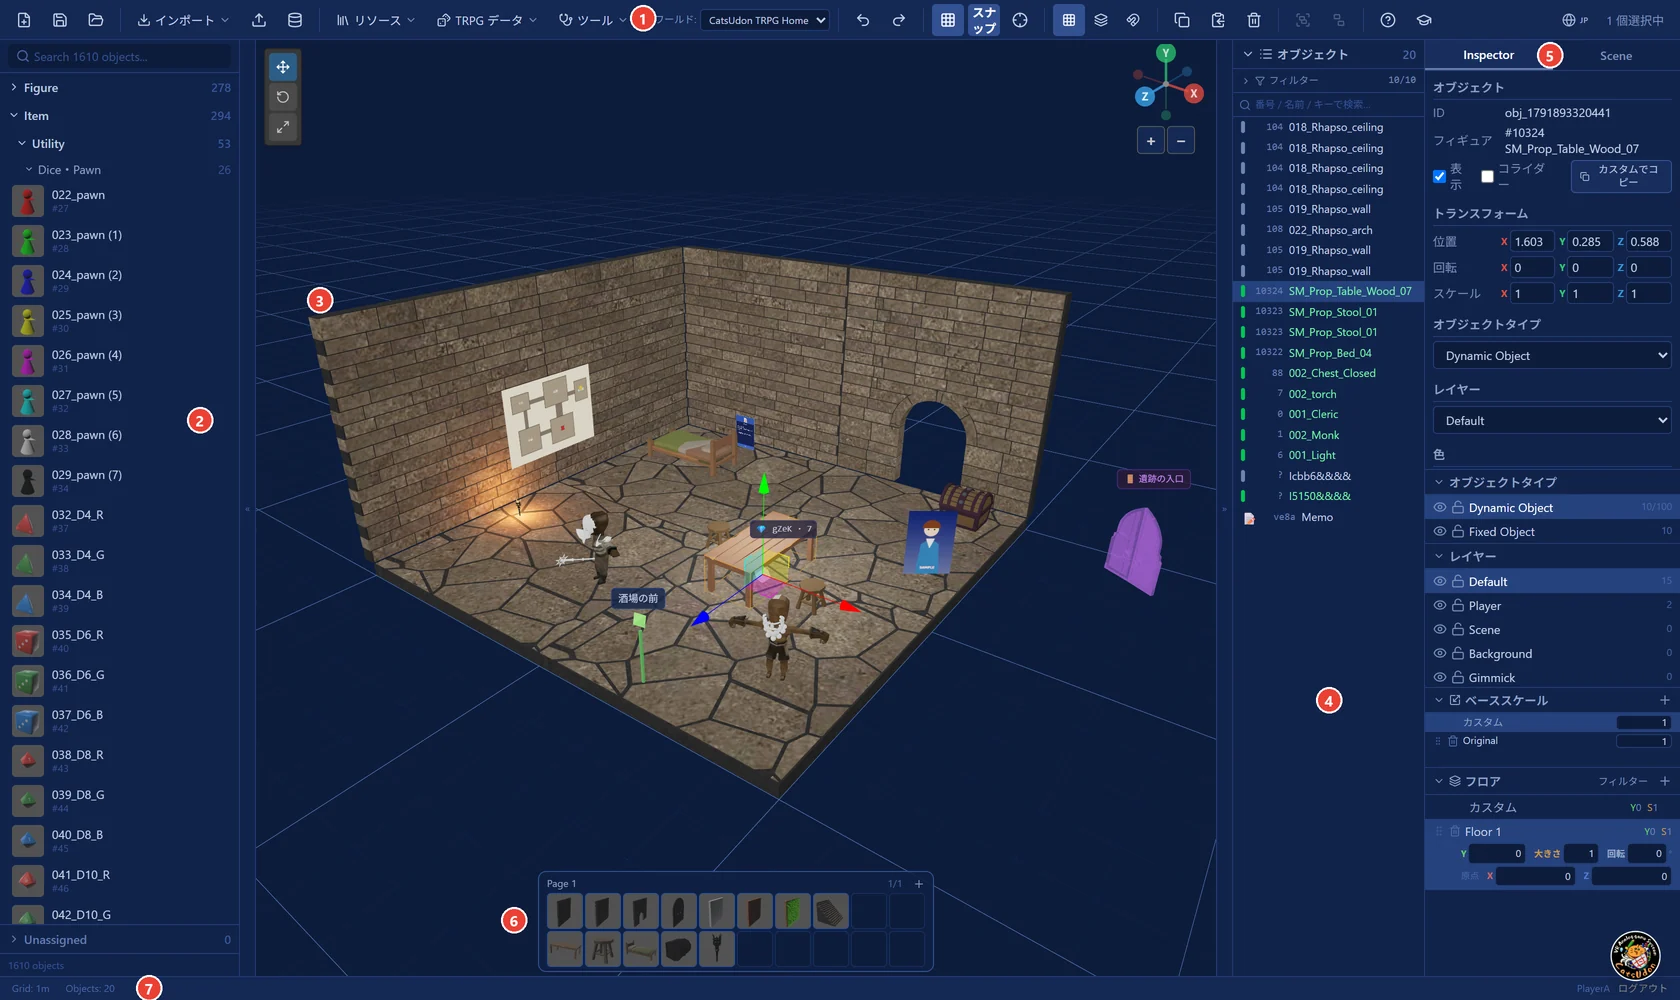Click the ログアウト logout link
1680x1000 pixels.
[x=1643, y=988]
